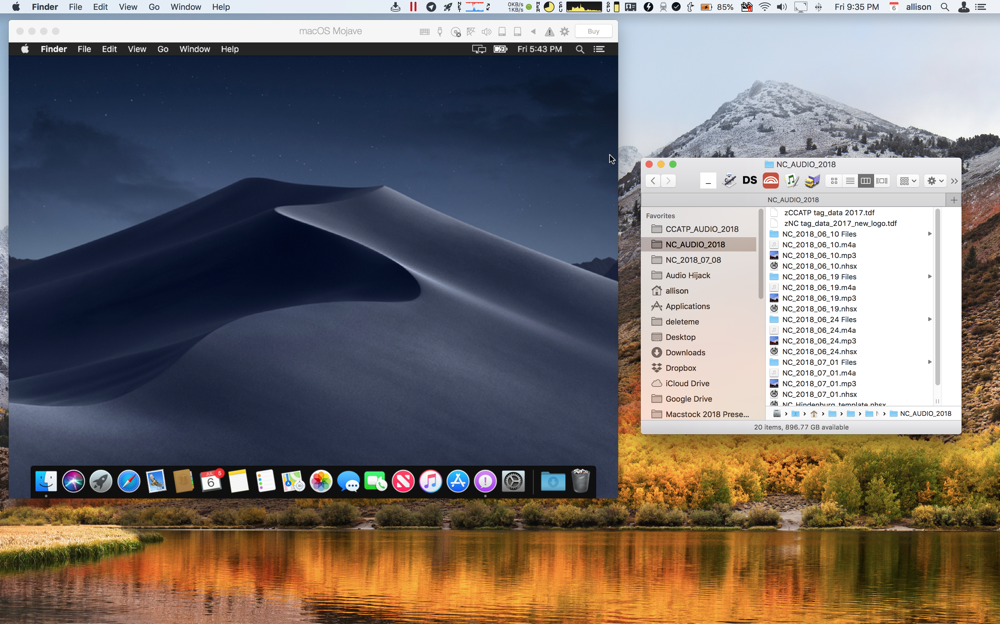Image resolution: width=1000 pixels, height=624 pixels.
Task: Click allison username in host menu bar
Action: (x=918, y=7)
